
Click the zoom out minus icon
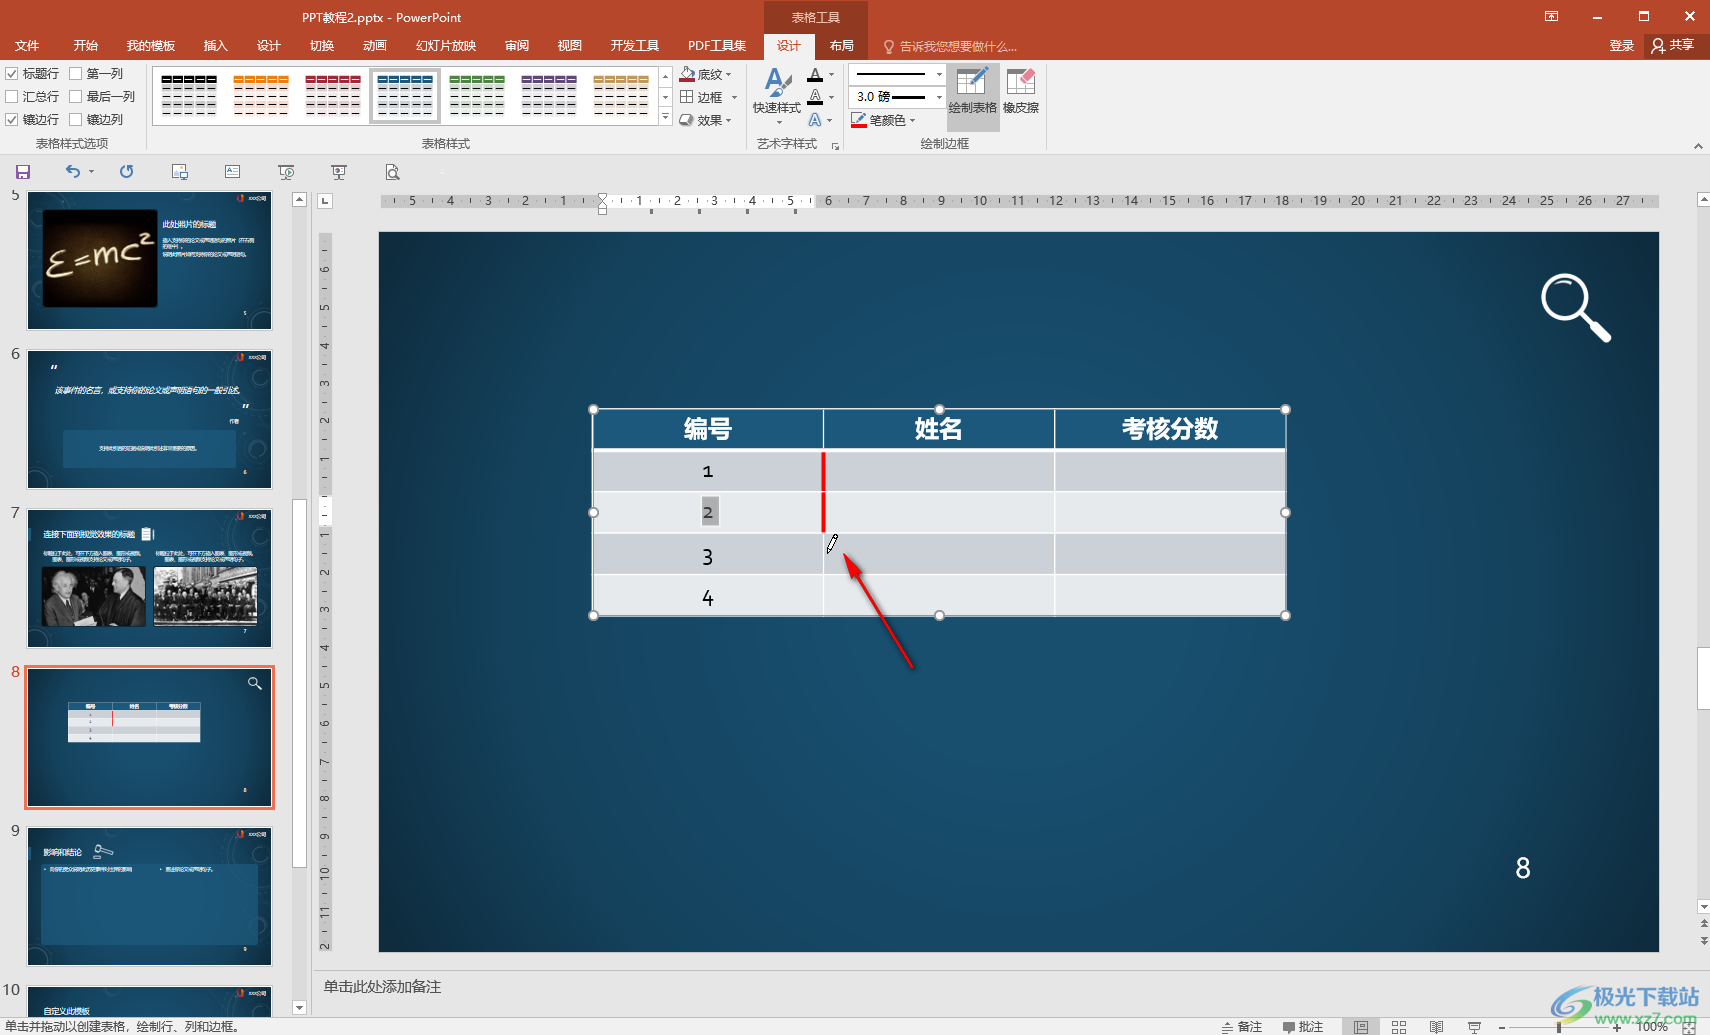click(1502, 1027)
